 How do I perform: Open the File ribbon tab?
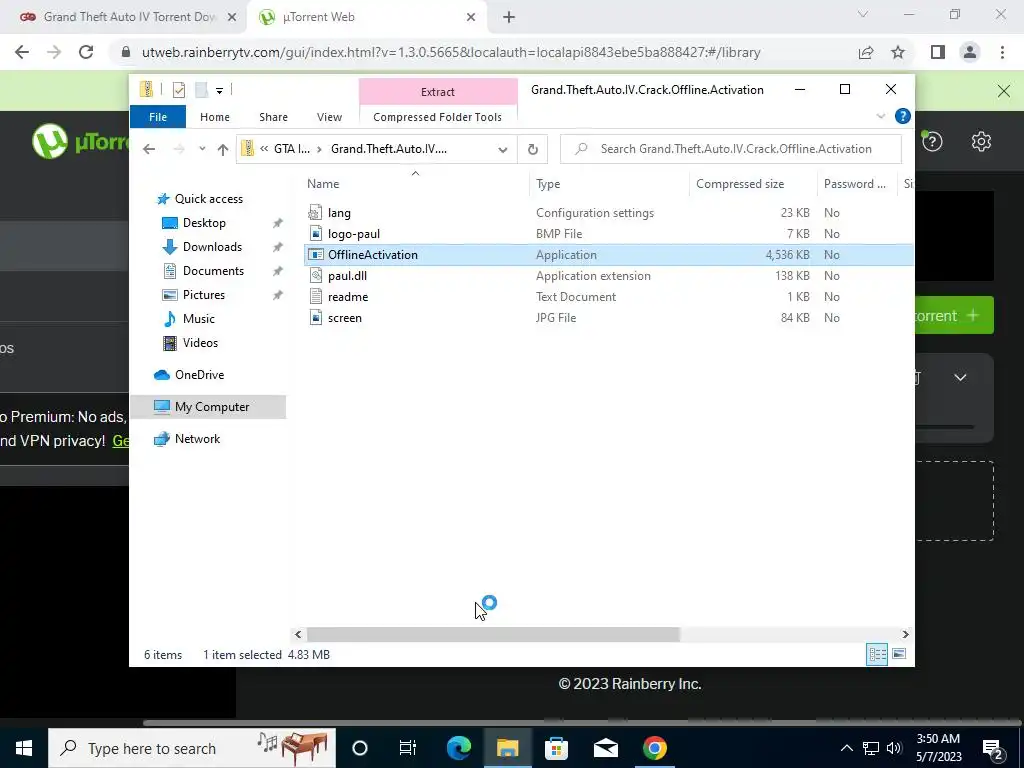click(x=158, y=117)
